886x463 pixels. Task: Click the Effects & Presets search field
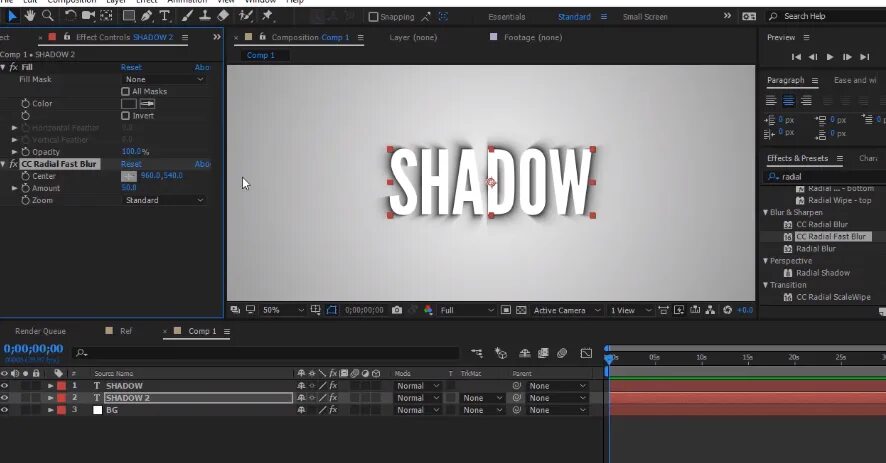click(825, 177)
